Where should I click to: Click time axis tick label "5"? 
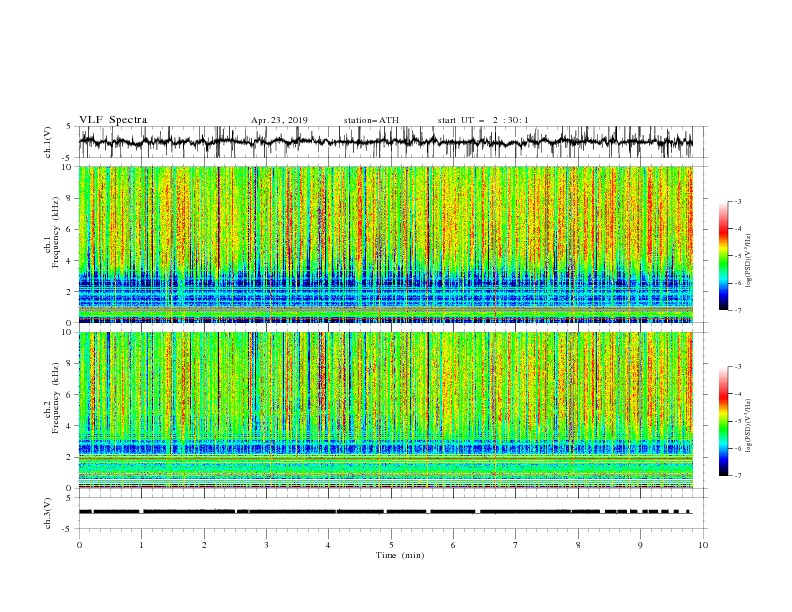tap(391, 545)
